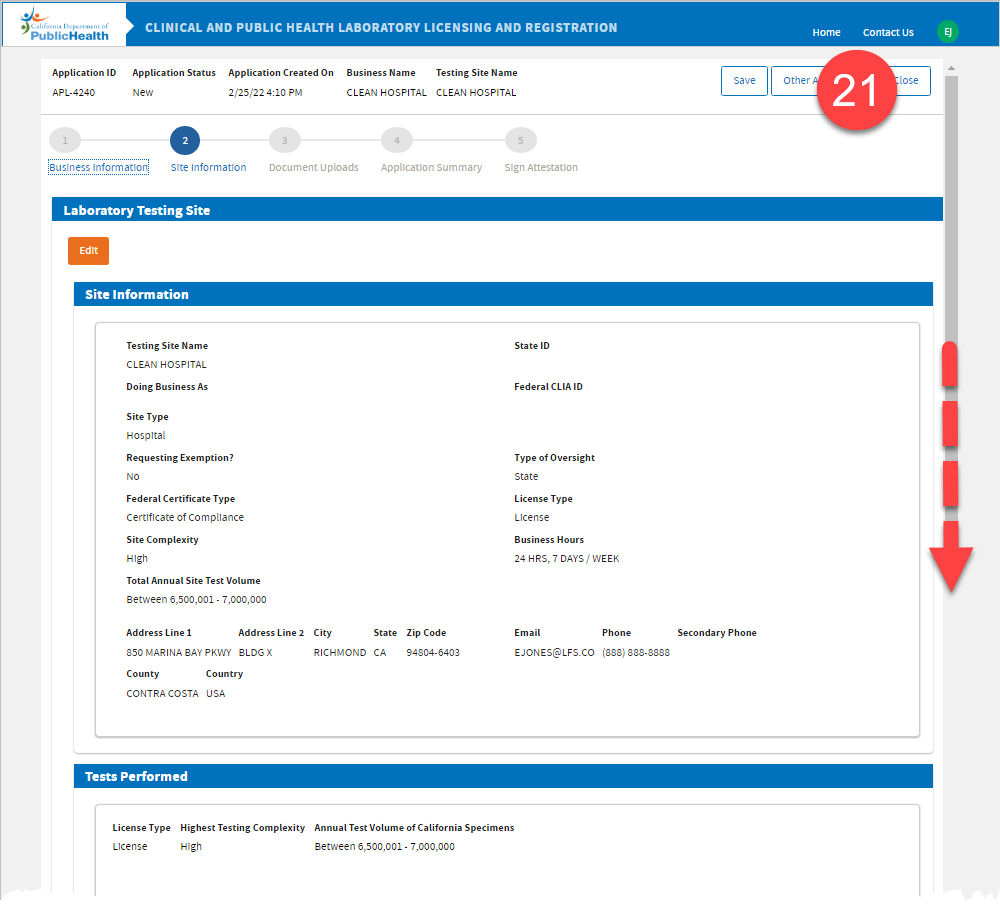Open the EJ user avatar menu
The height and width of the screenshot is (904, 1000).
(x=947, y=32)
